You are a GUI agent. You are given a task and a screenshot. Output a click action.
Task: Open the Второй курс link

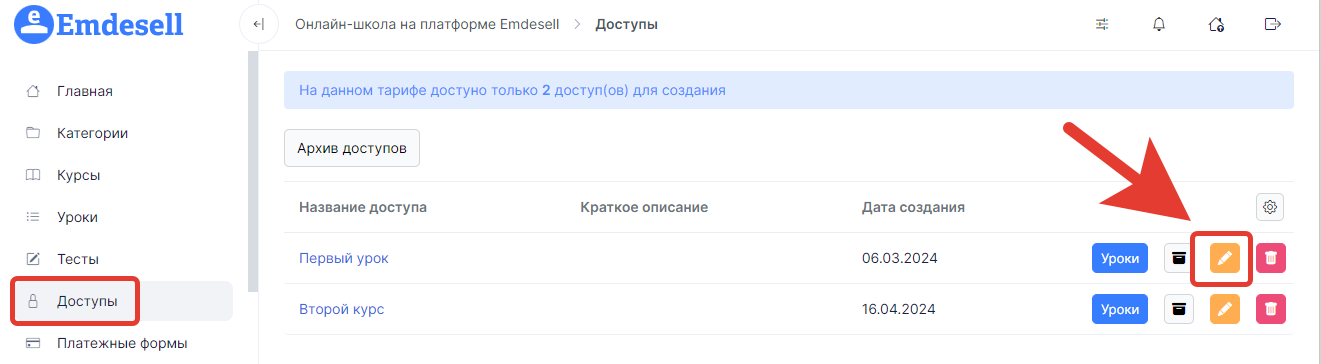coord(341,309)
